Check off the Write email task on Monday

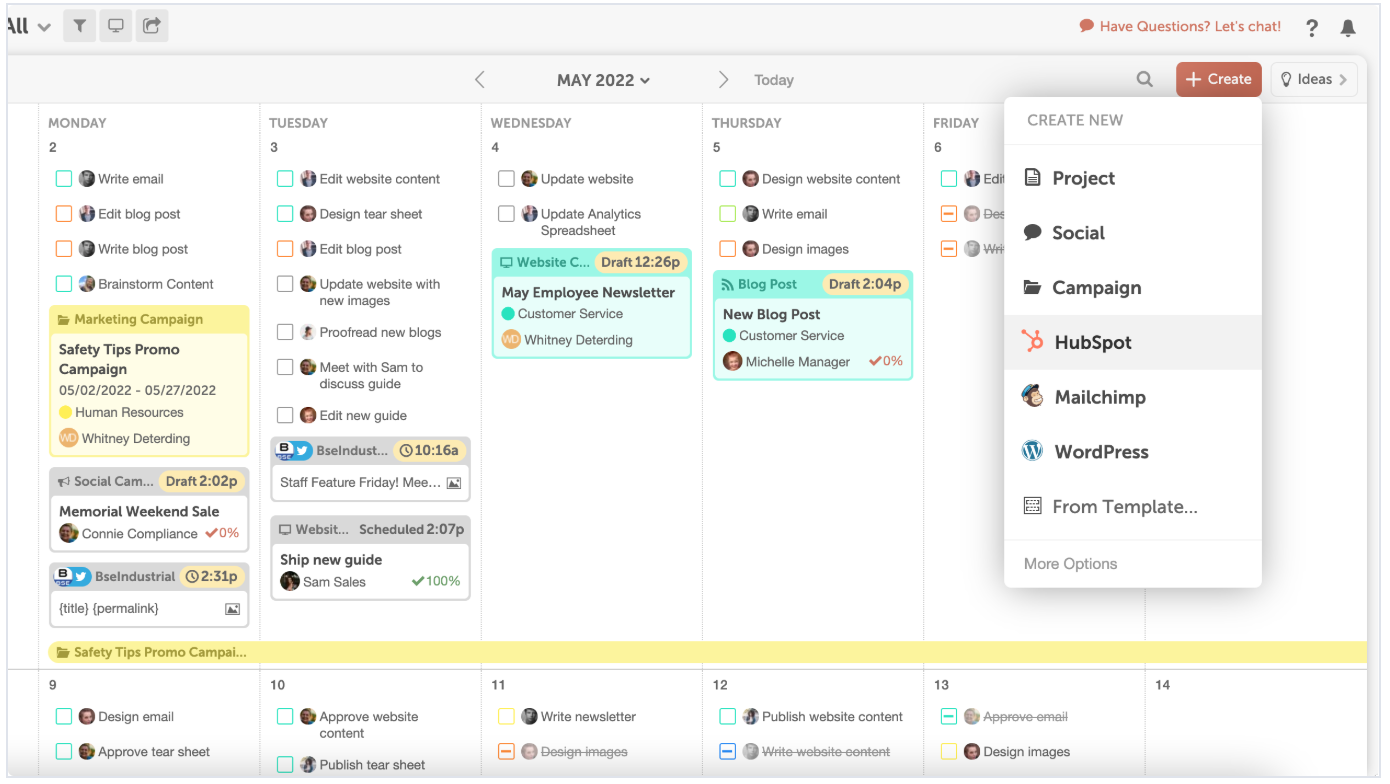point(64,178)
